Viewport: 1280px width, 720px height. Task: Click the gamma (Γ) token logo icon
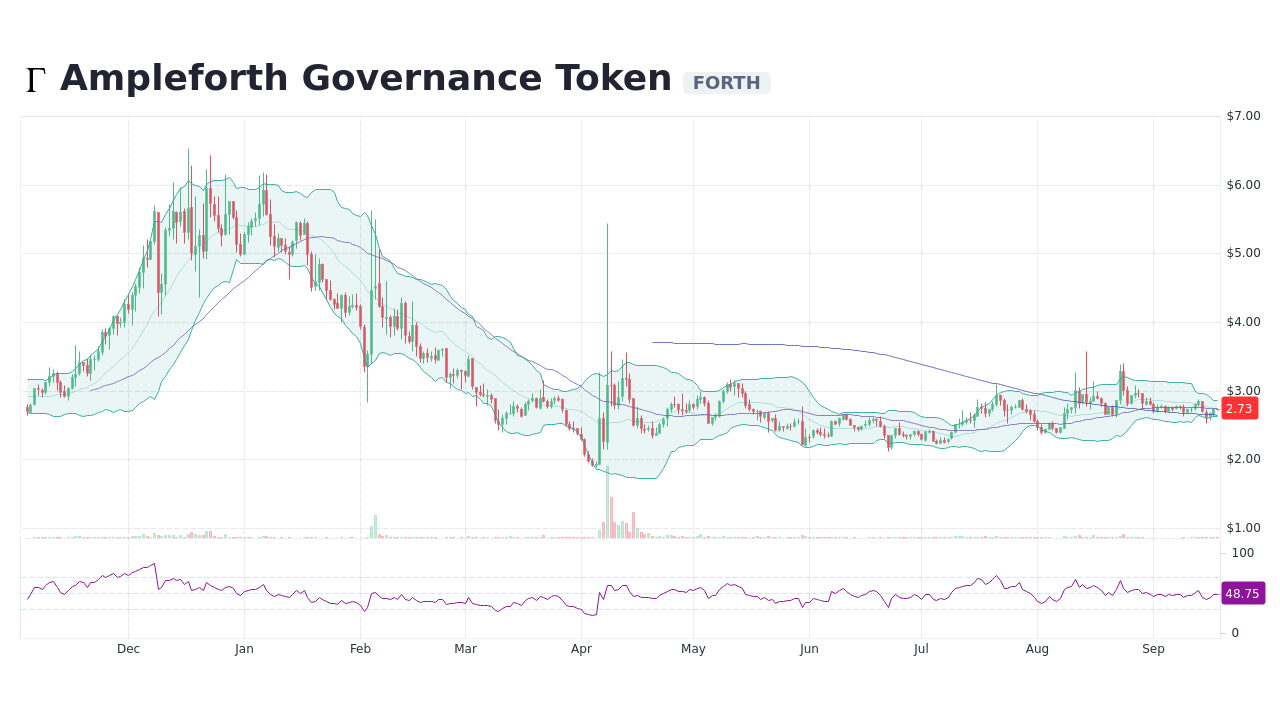click(35, 77)
